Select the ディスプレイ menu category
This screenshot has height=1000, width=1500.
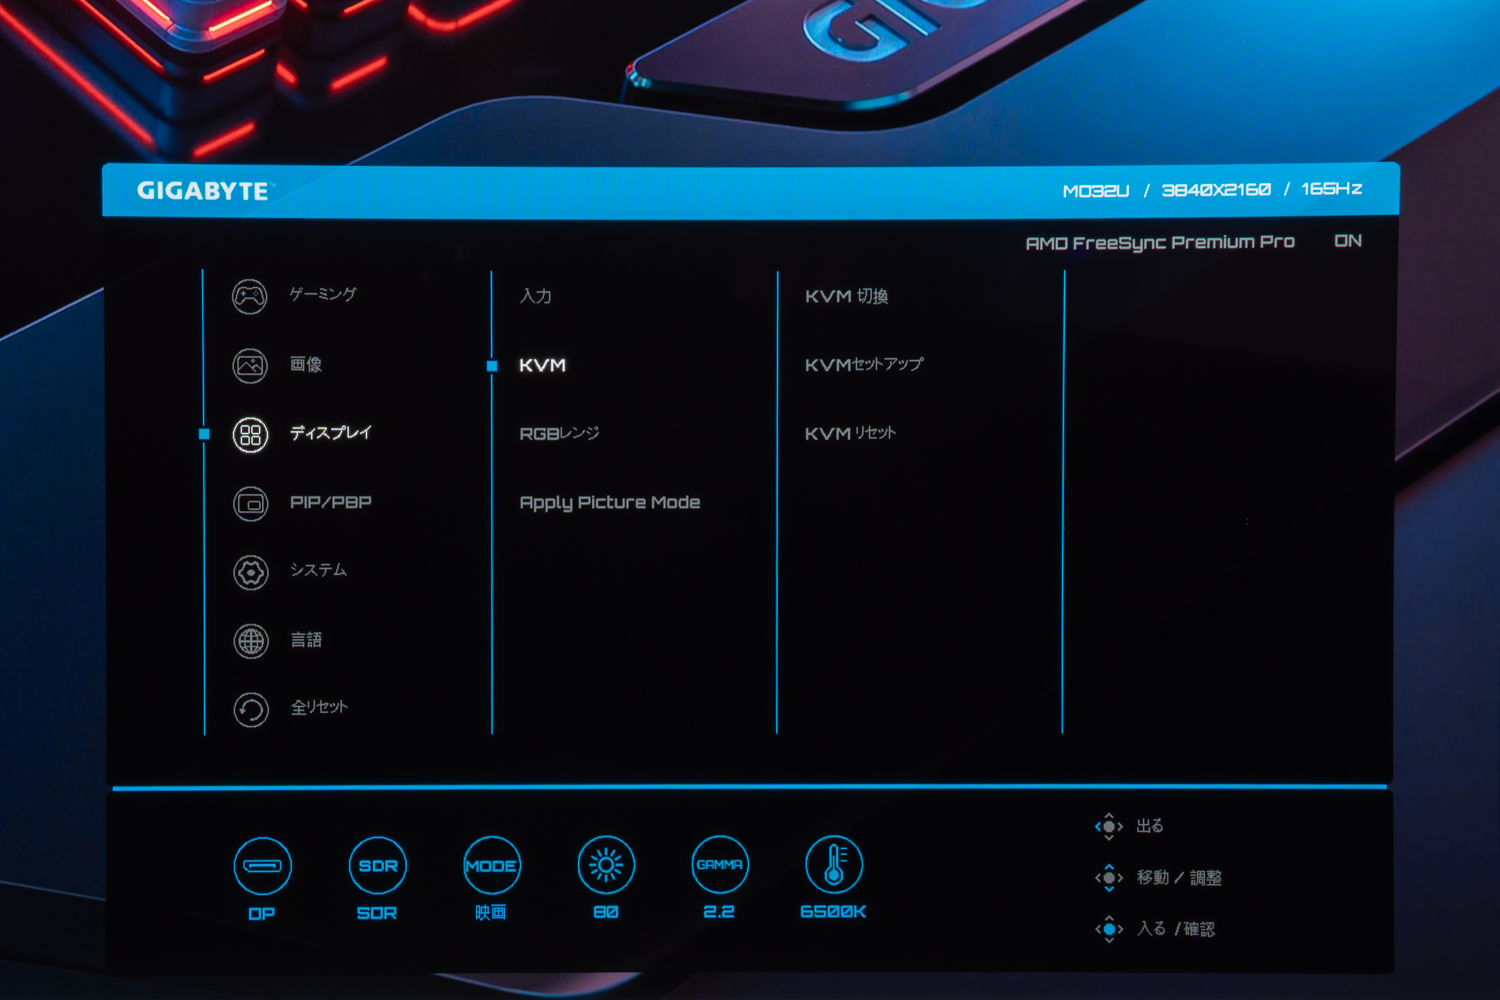tap(331, 433)
